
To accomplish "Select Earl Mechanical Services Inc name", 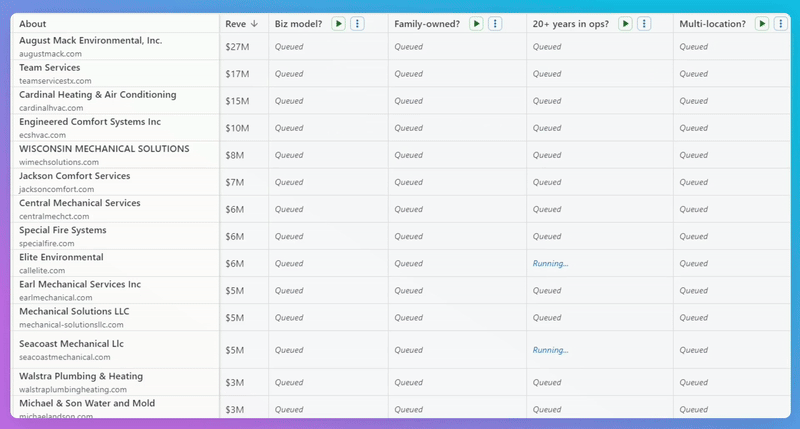I will click(80, 284).
